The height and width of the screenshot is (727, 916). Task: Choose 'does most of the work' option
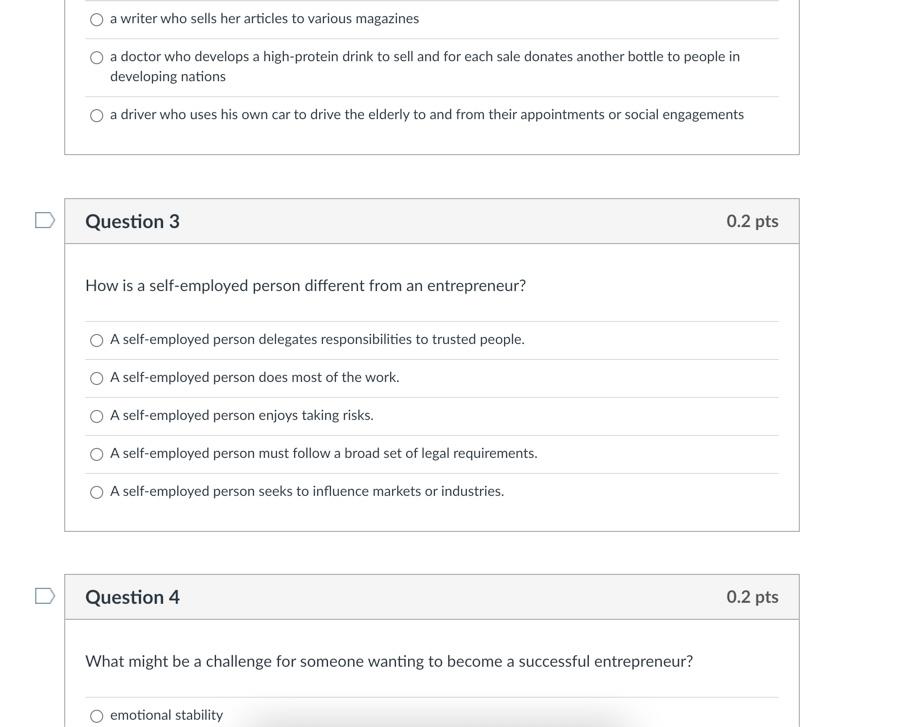[96, 378]
